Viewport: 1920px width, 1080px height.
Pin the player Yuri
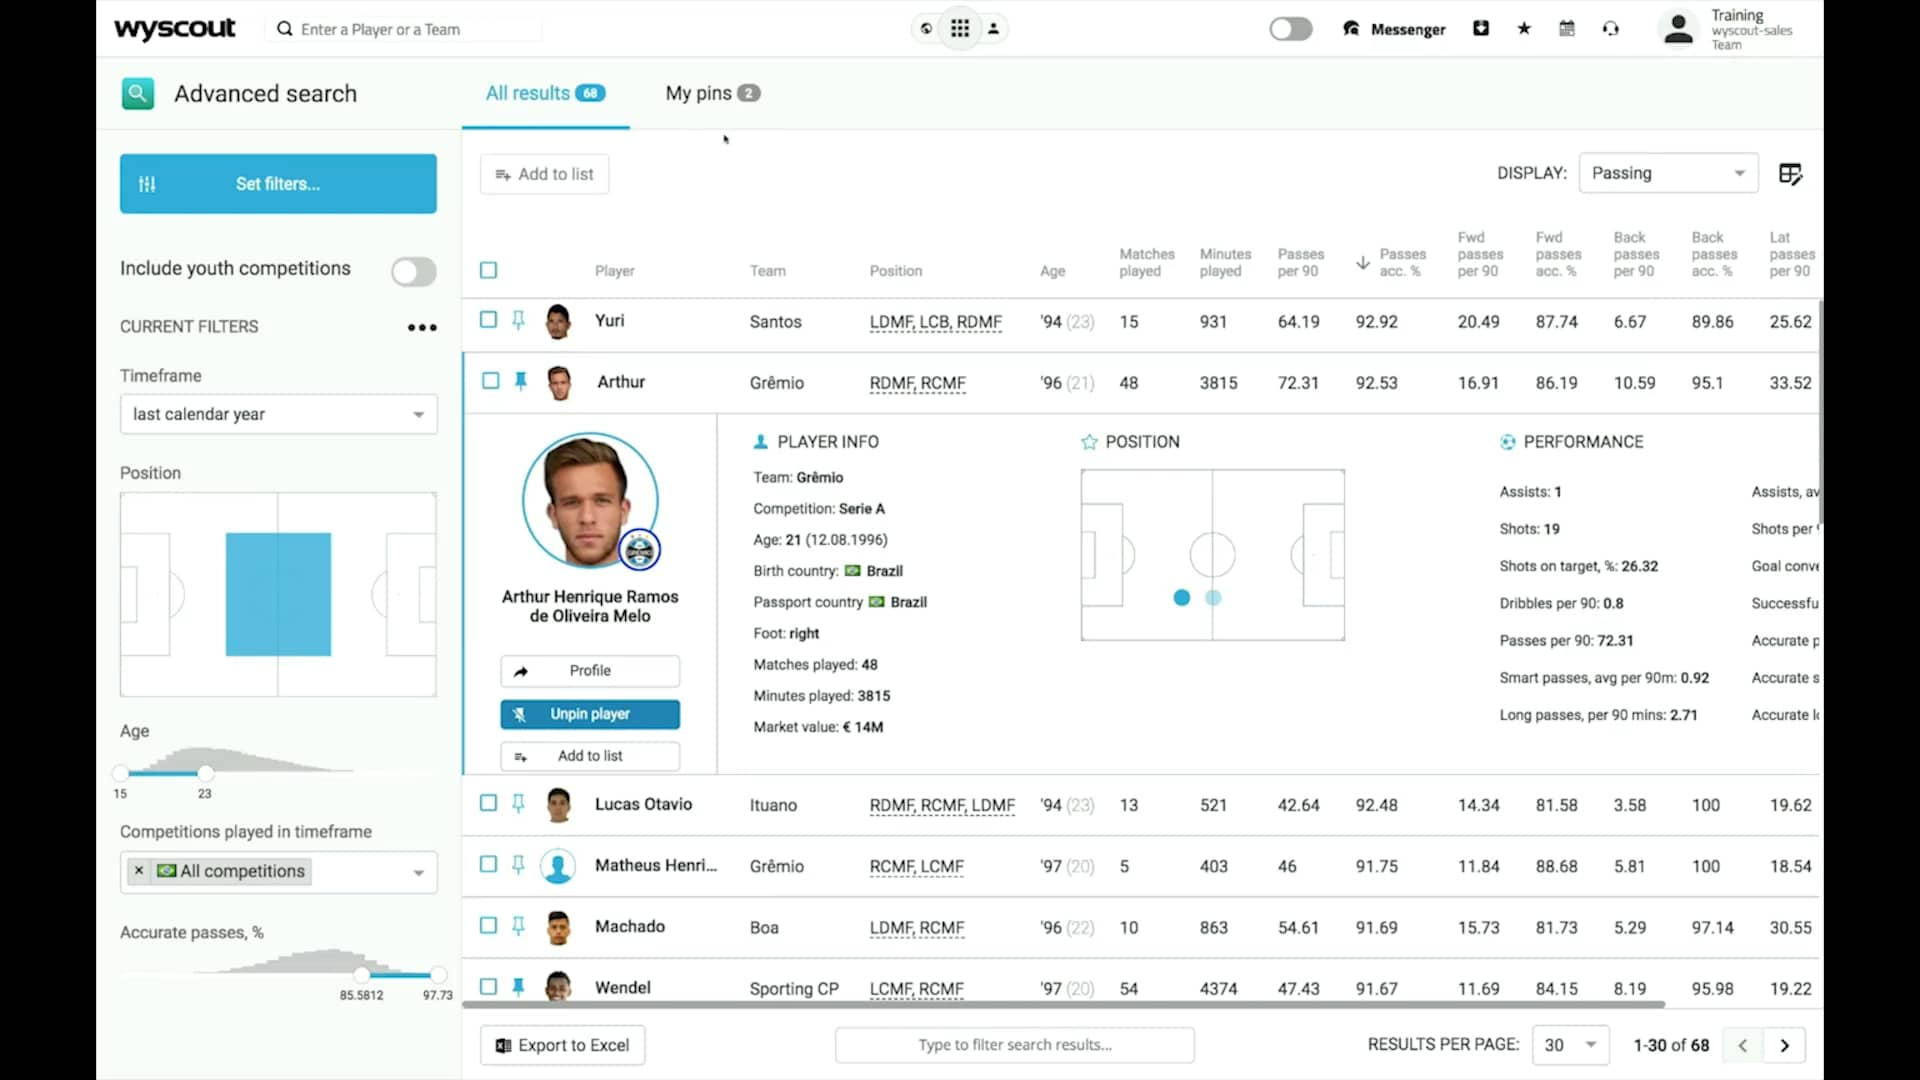pos(518,320)
